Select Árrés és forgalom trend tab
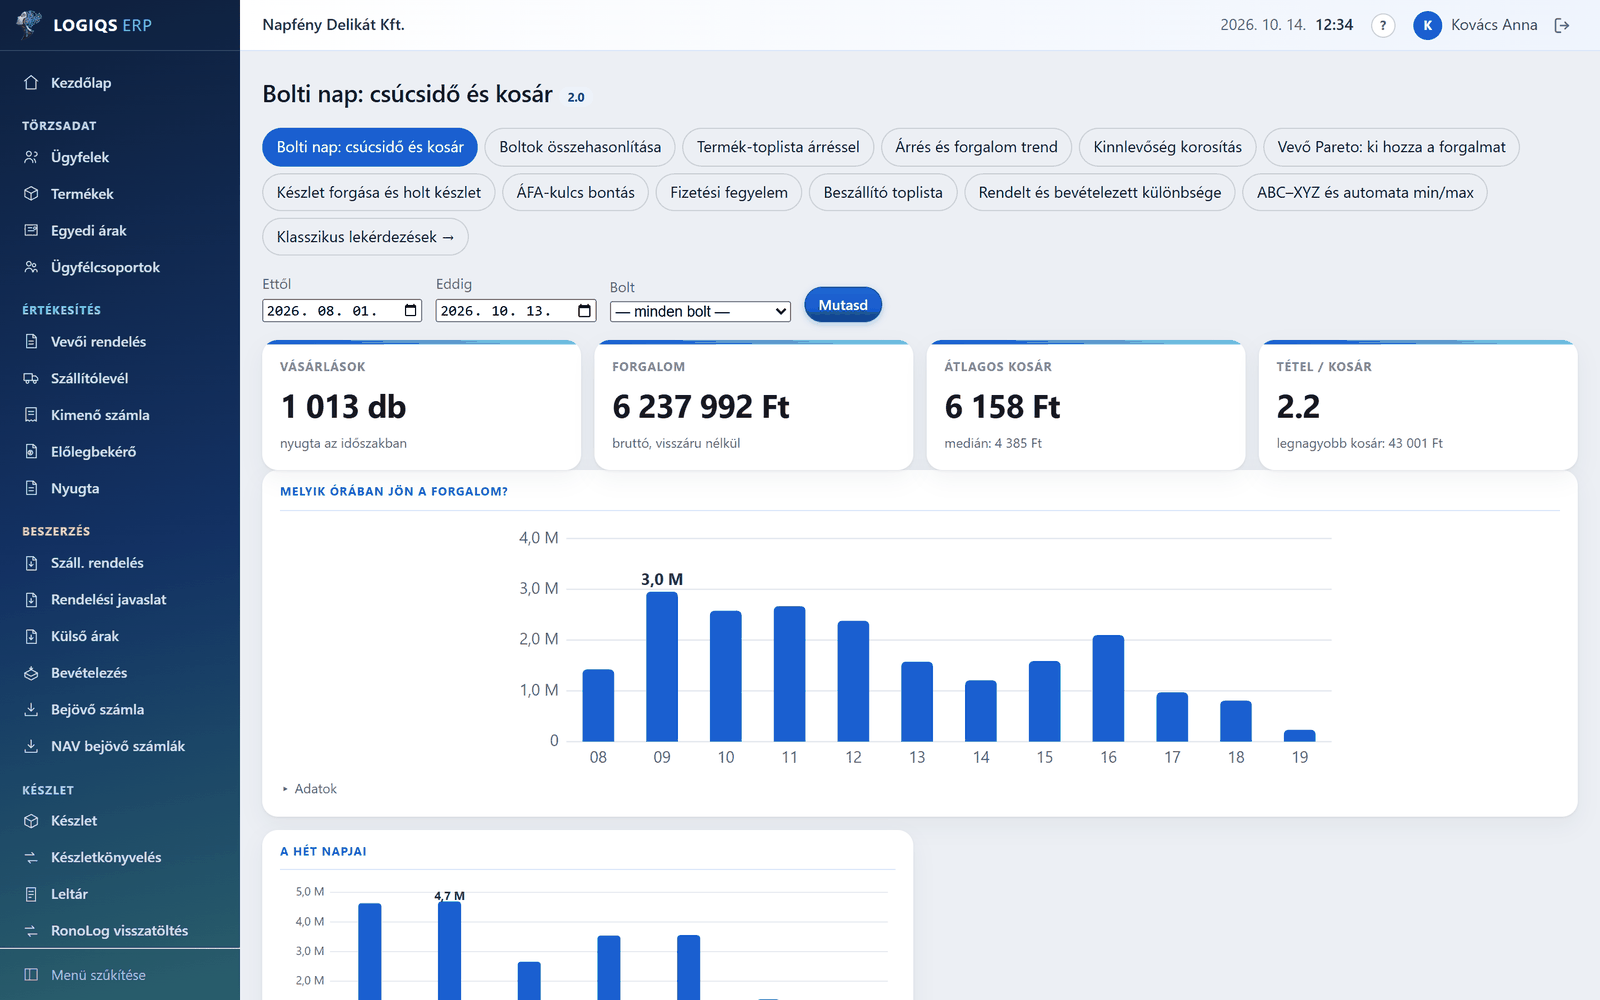Image resolution: width=1600 pixels, height=1000 pixels. 976,147
